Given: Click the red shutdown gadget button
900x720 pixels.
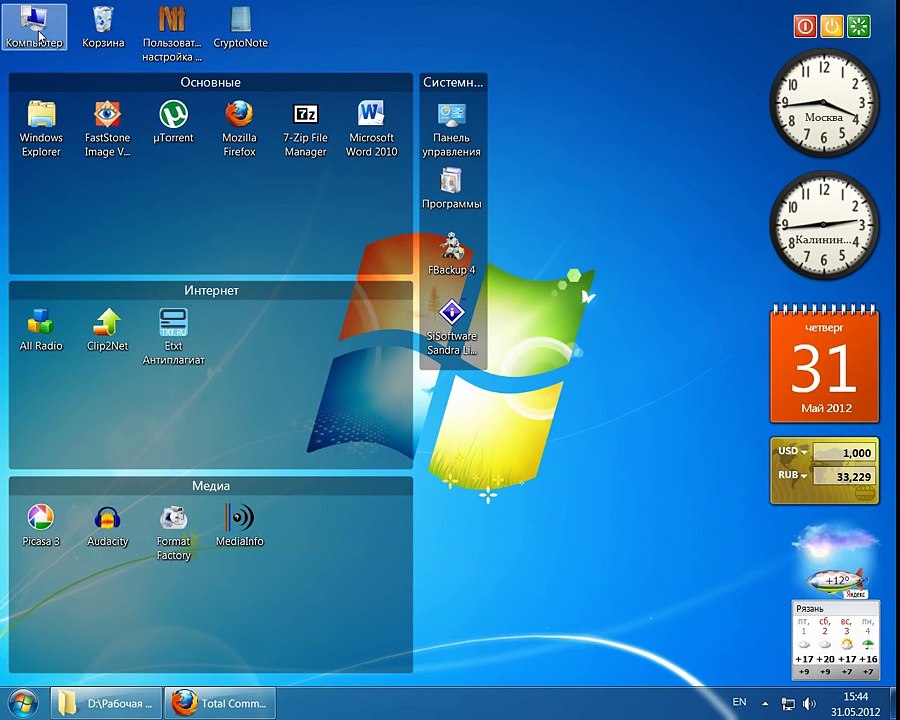Looking at the screenshot, I should [805, 26].
